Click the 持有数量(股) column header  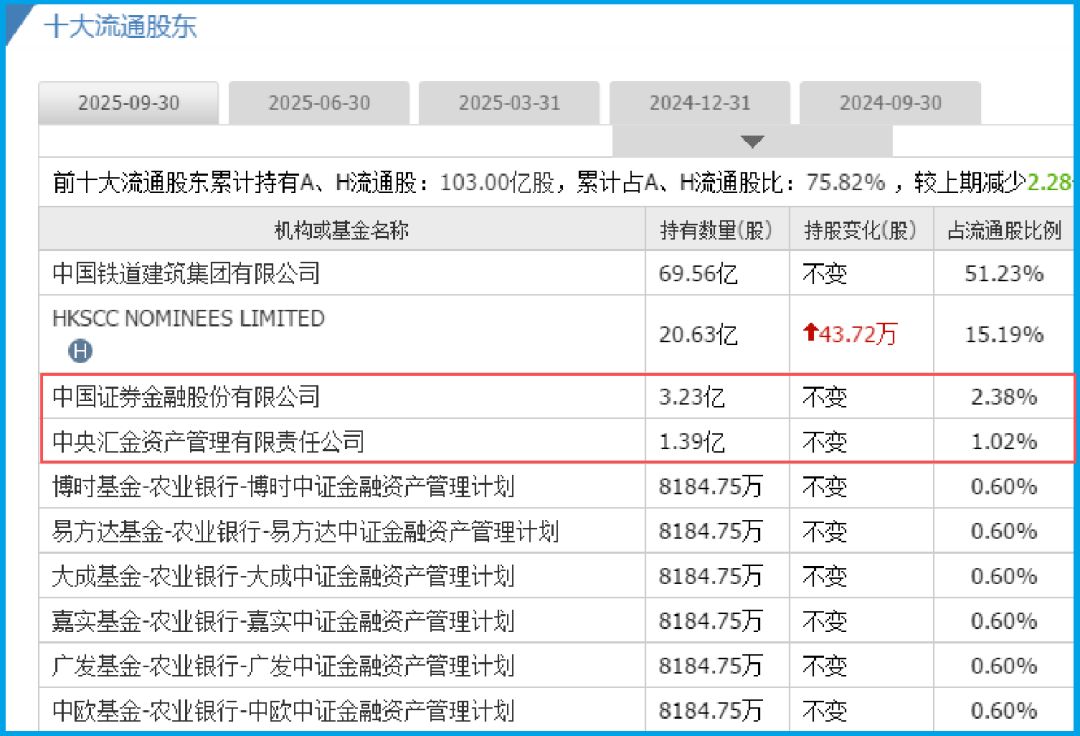pos(716,230)
